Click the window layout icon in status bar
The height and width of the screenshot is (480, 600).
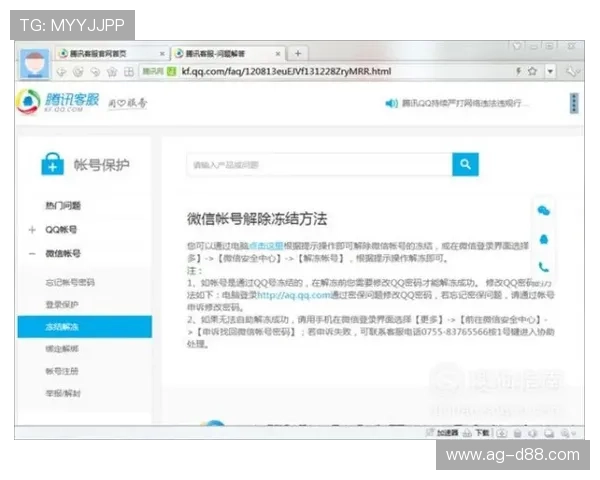coord(549,433)
